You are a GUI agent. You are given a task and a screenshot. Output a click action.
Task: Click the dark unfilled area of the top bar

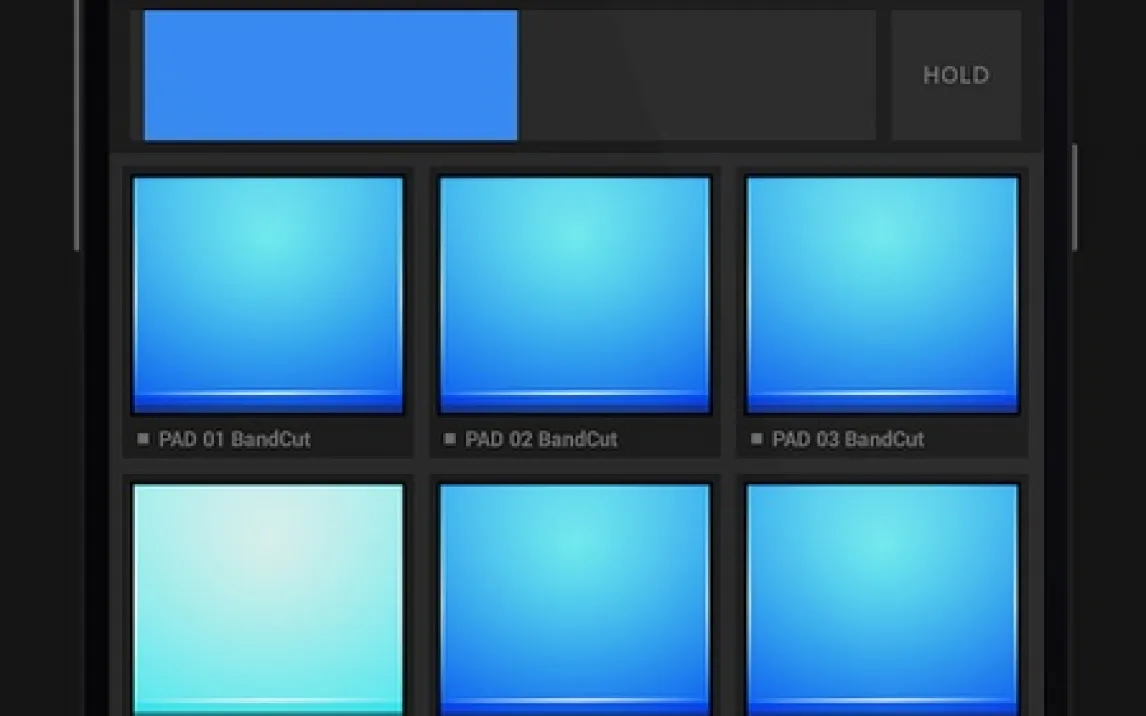[696, 76]
